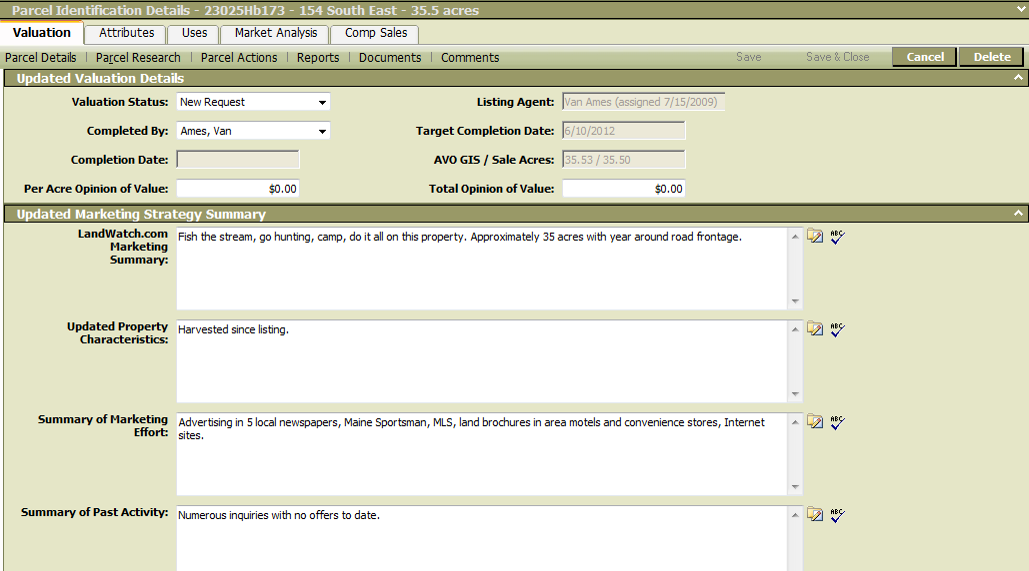The width and height of the screenshot is (1029, 571).
Task: Open editor icon for Updated Property Characteristics
Action: 815,329
